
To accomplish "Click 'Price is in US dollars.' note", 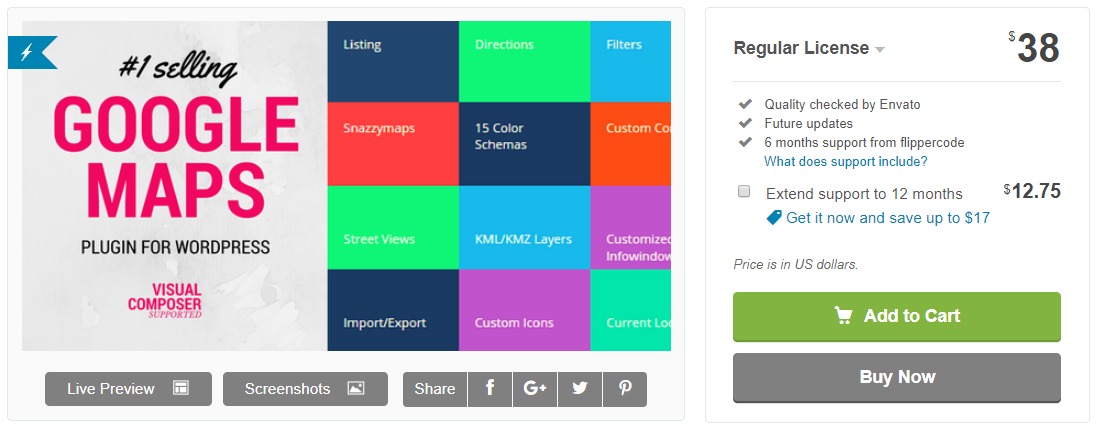I will tap(795, 265).
